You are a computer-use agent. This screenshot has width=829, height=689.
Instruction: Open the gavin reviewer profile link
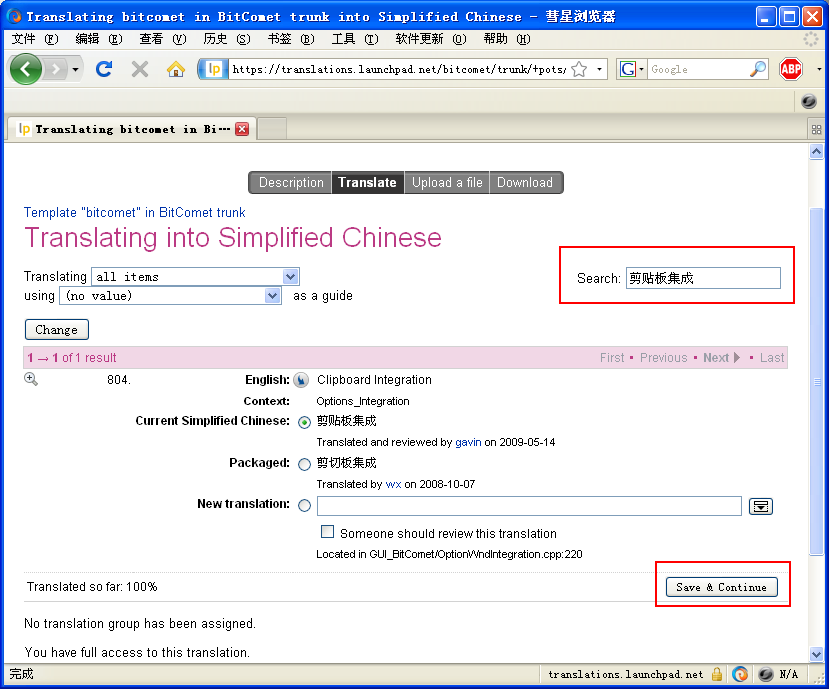pyautogui.click(x=468, y=442)
